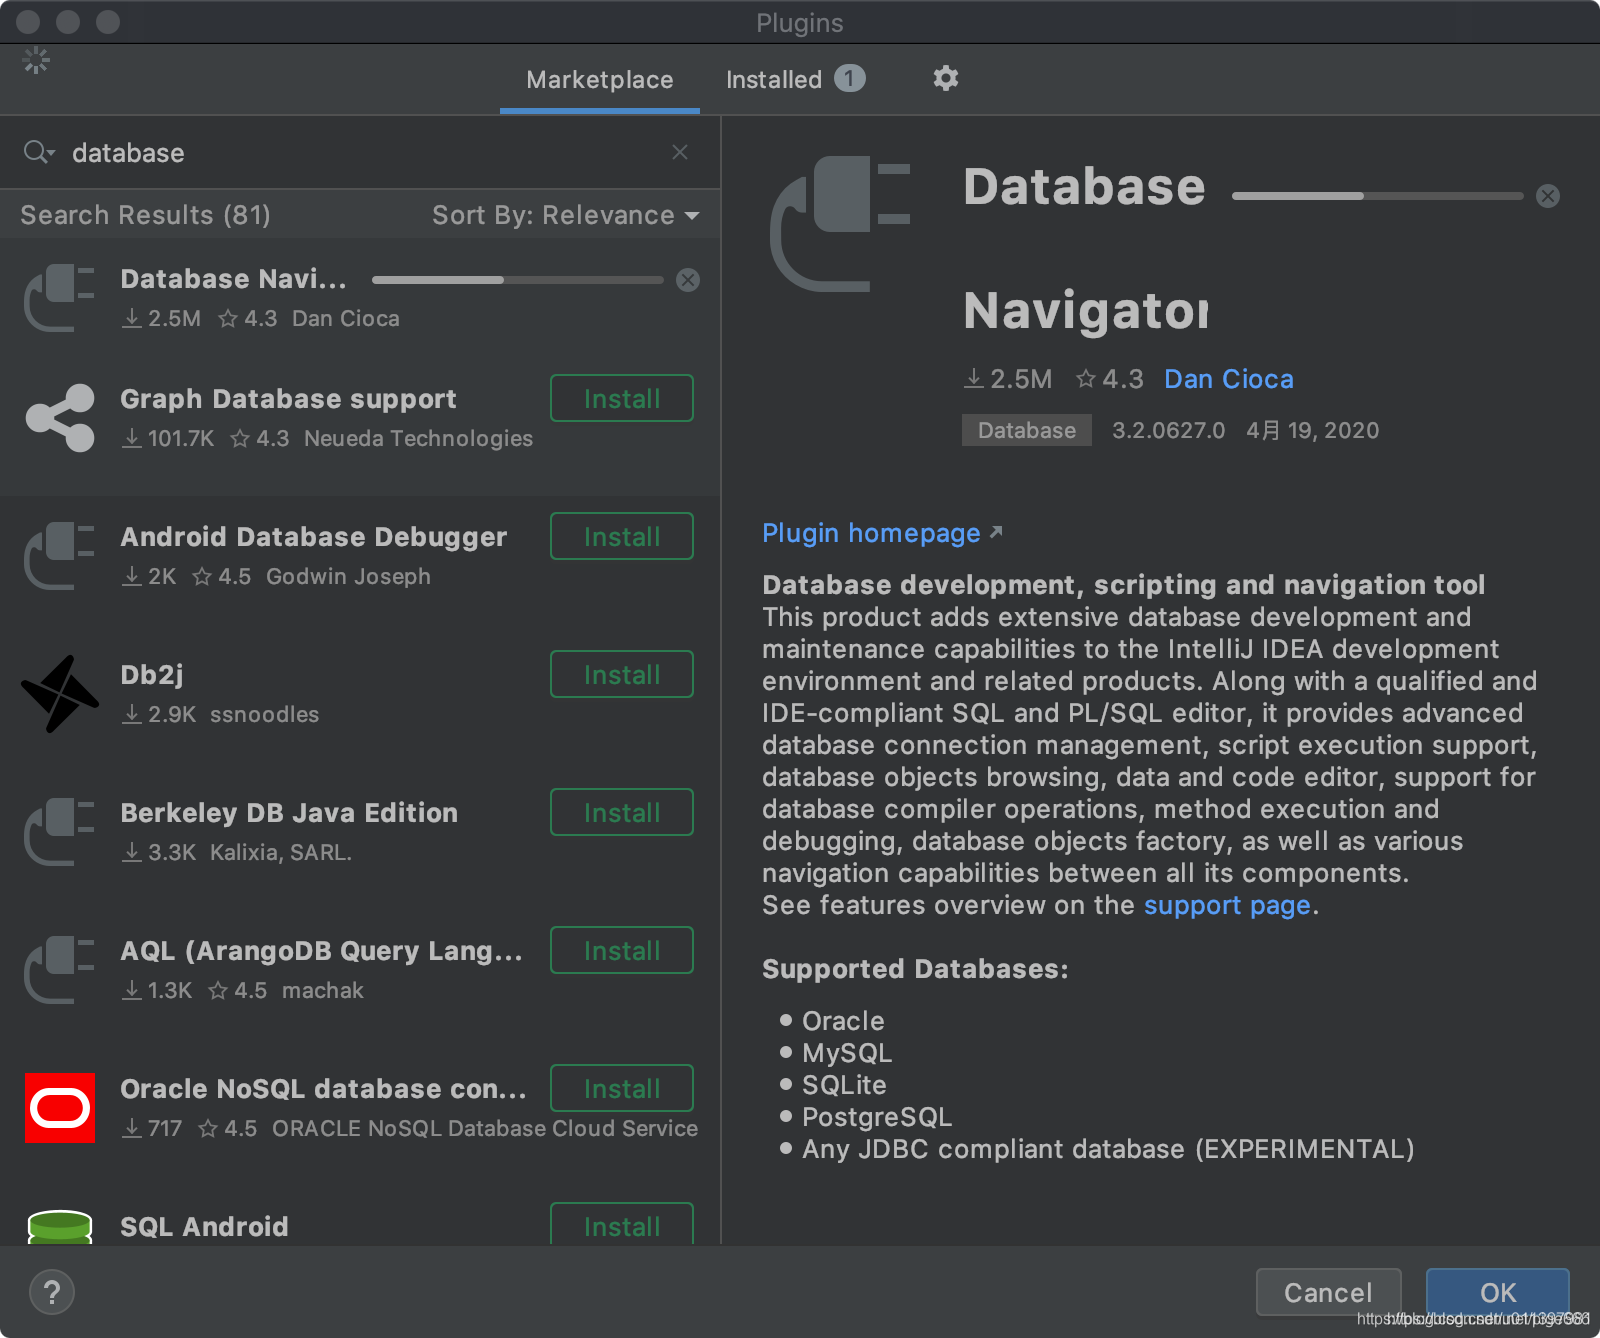Click the Database category tag

1027,430
